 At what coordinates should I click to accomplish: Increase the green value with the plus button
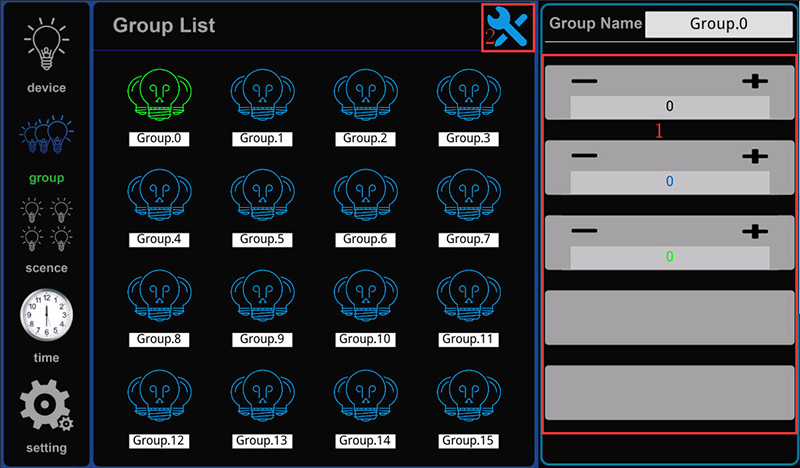point(755,231)
